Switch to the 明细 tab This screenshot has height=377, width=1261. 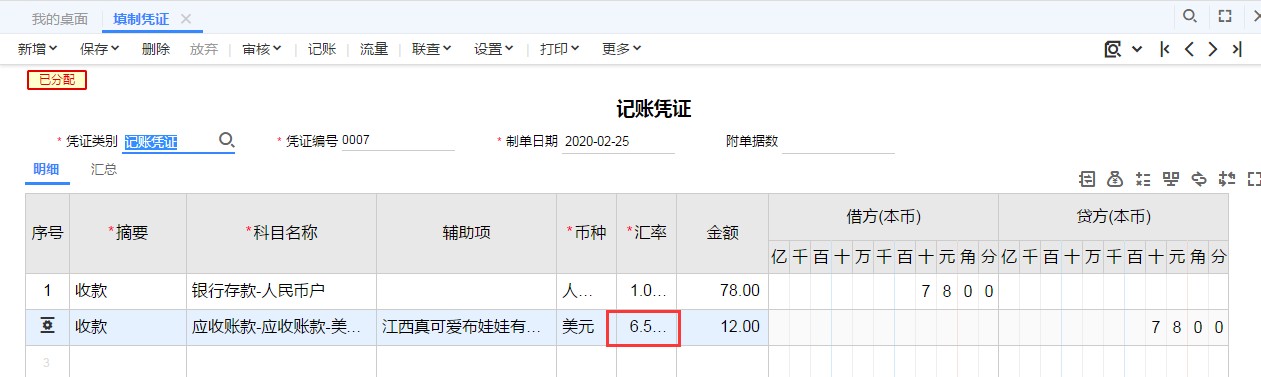(x=47, y=170)
